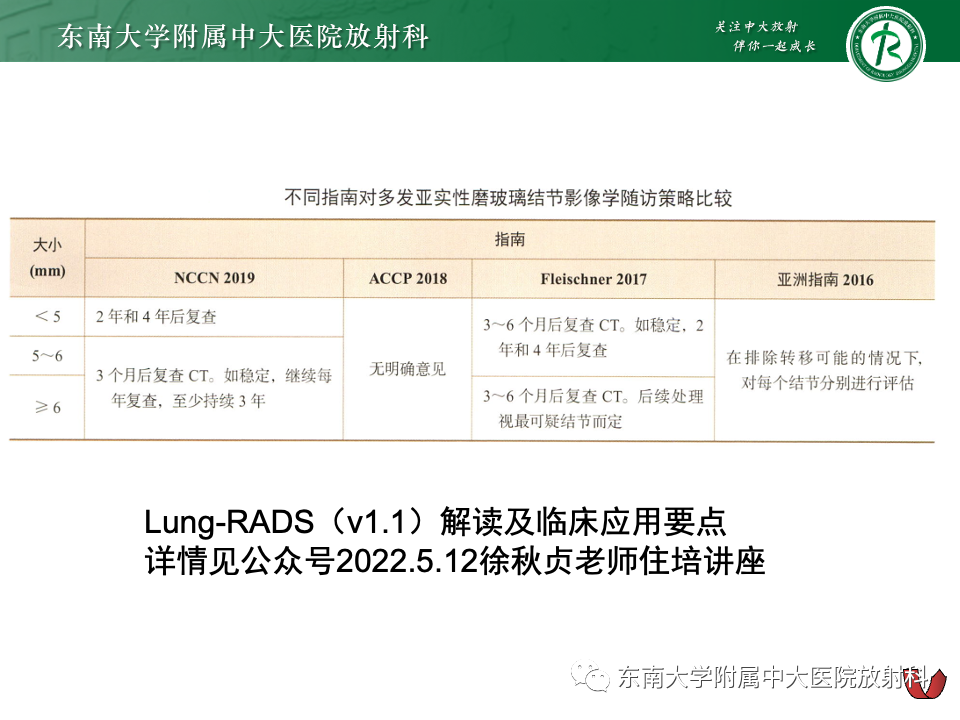960x720 pixels.
Task: Click the 指南 header cell
Action: (x=509, y=239)
